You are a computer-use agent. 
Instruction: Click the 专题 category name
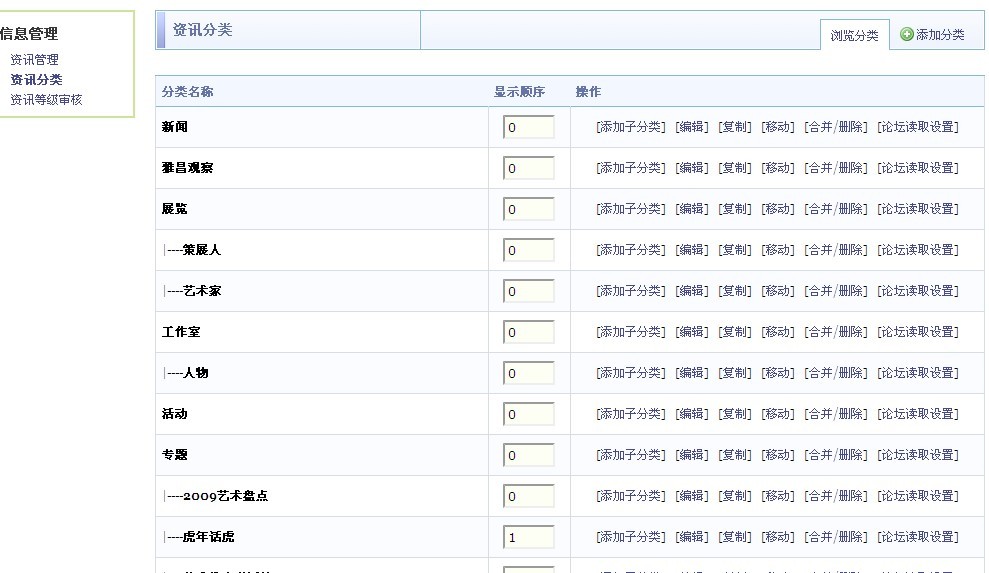click(x=175, y=455)
